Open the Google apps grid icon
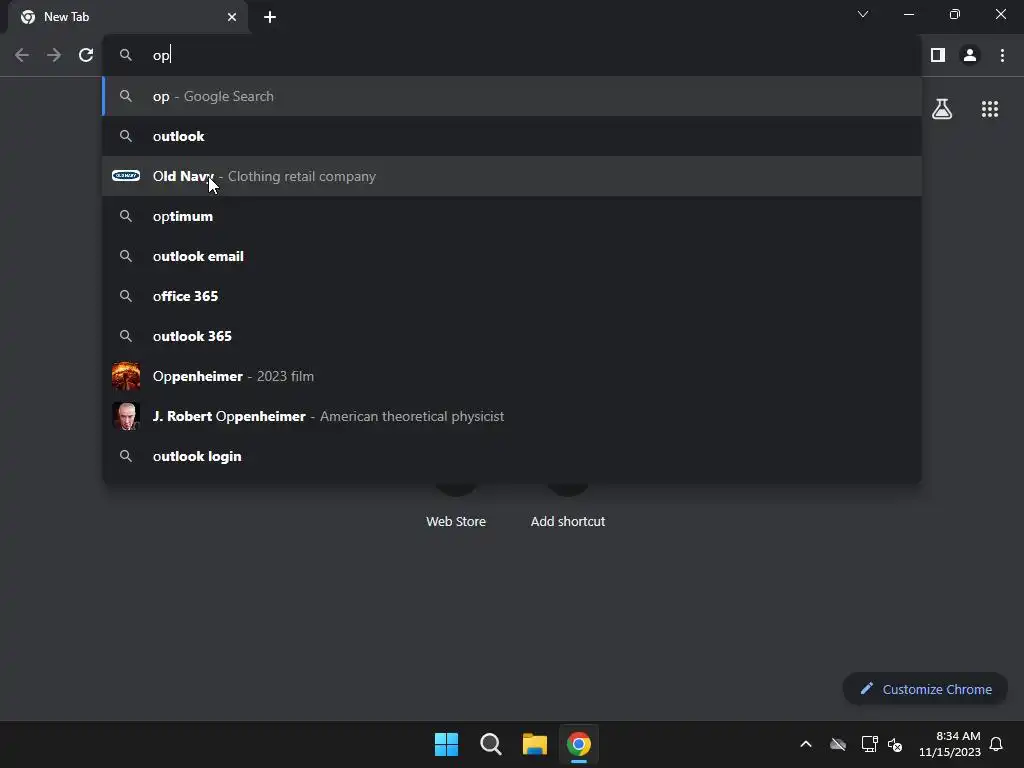 990,109
